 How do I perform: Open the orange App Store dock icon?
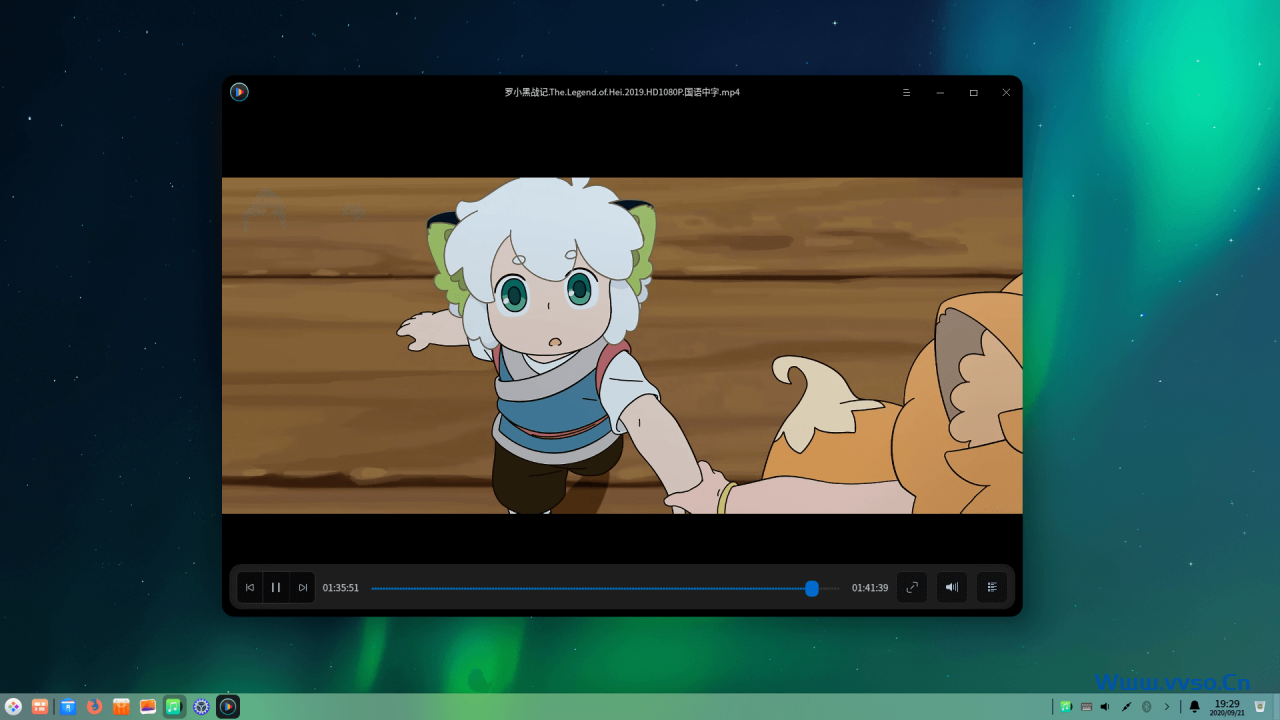(121, 707)
